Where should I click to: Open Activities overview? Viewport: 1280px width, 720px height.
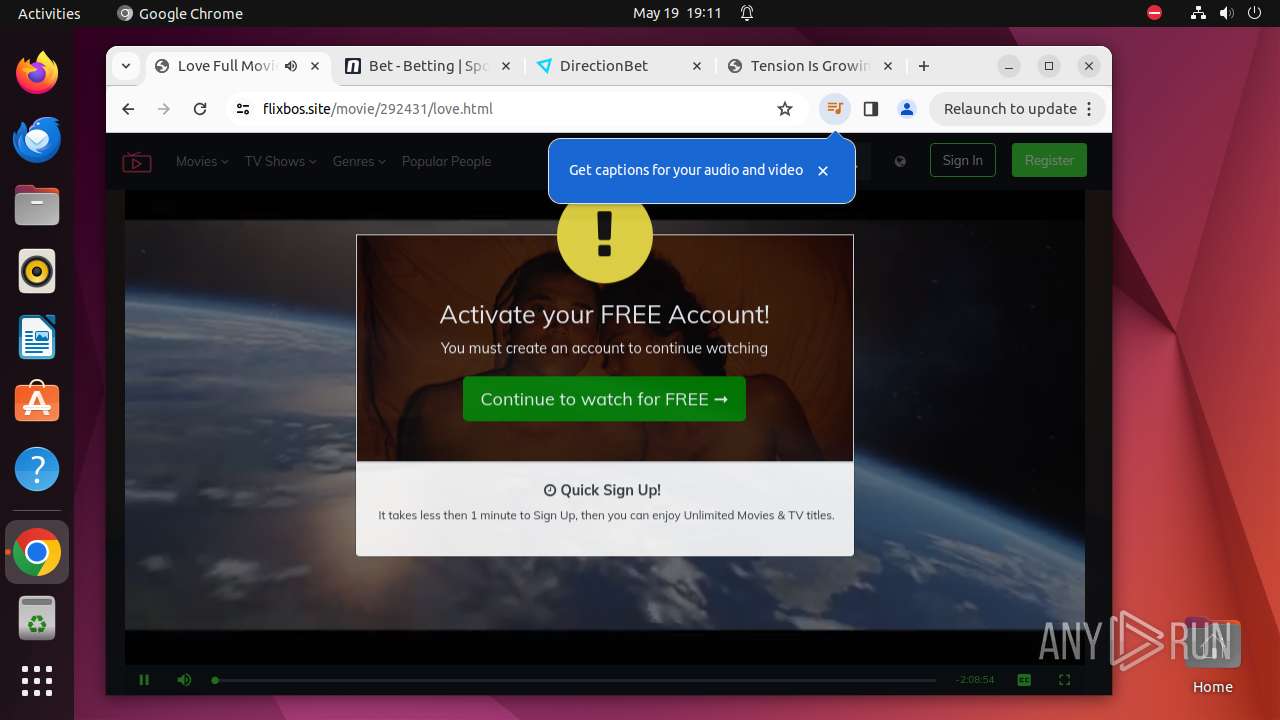coord(49,13)
